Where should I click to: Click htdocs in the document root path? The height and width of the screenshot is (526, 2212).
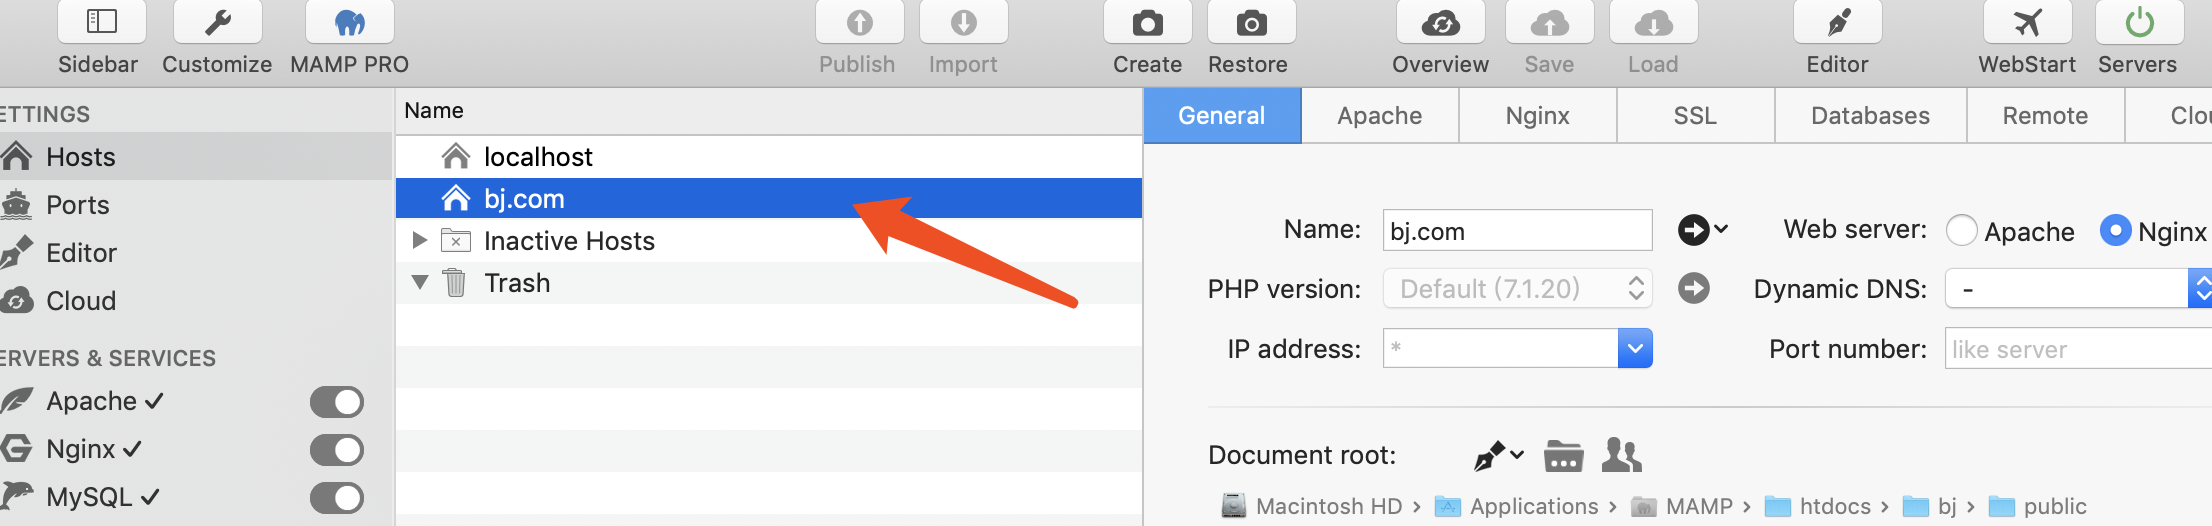(x=1818, y=506)
